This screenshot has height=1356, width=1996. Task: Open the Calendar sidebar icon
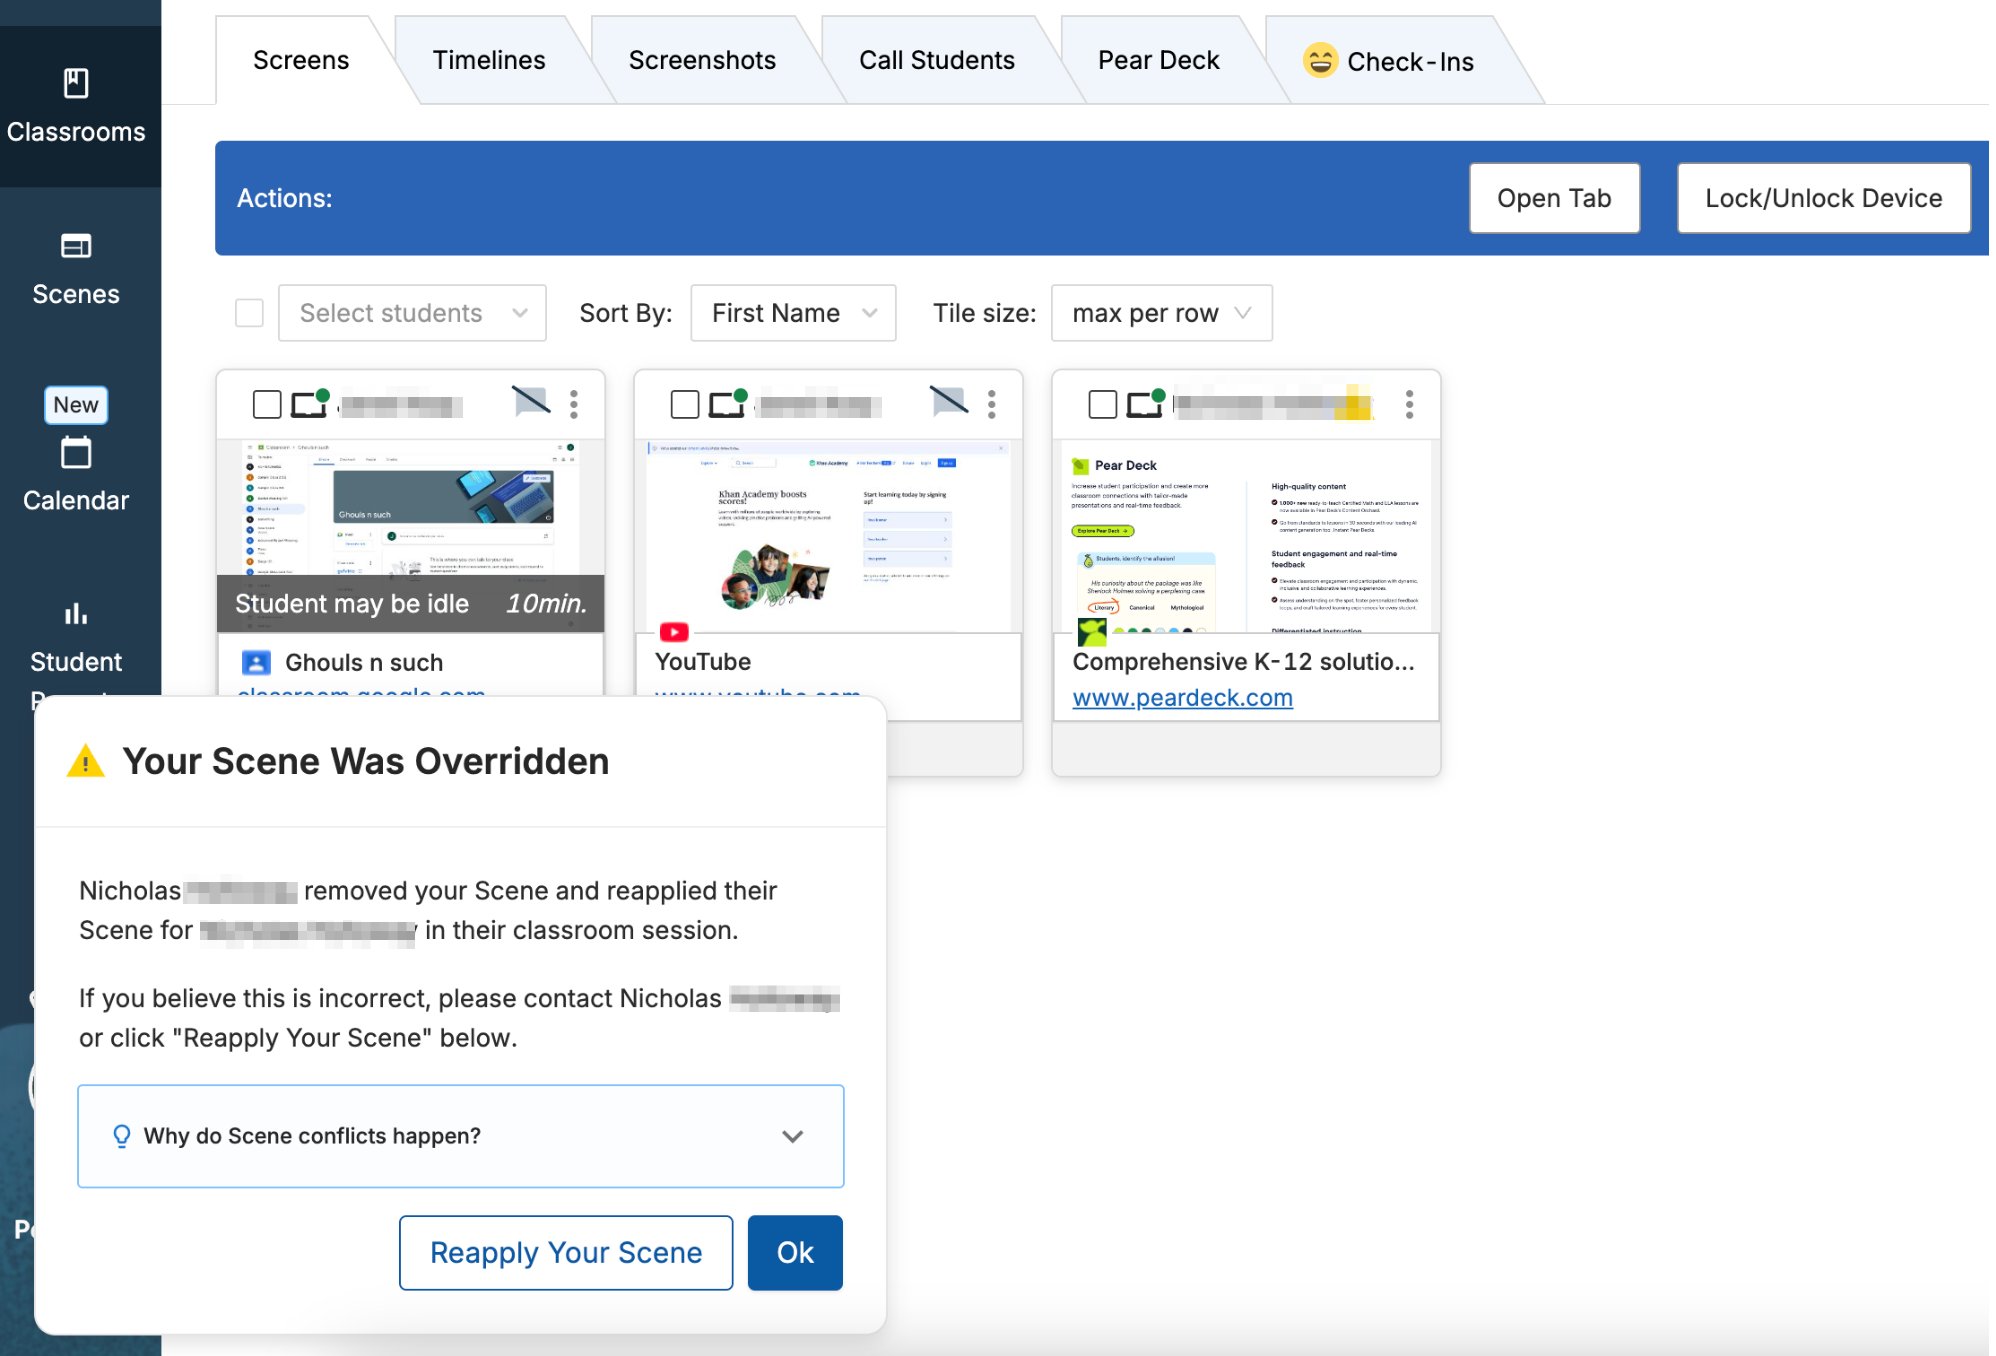click(76, 453)
